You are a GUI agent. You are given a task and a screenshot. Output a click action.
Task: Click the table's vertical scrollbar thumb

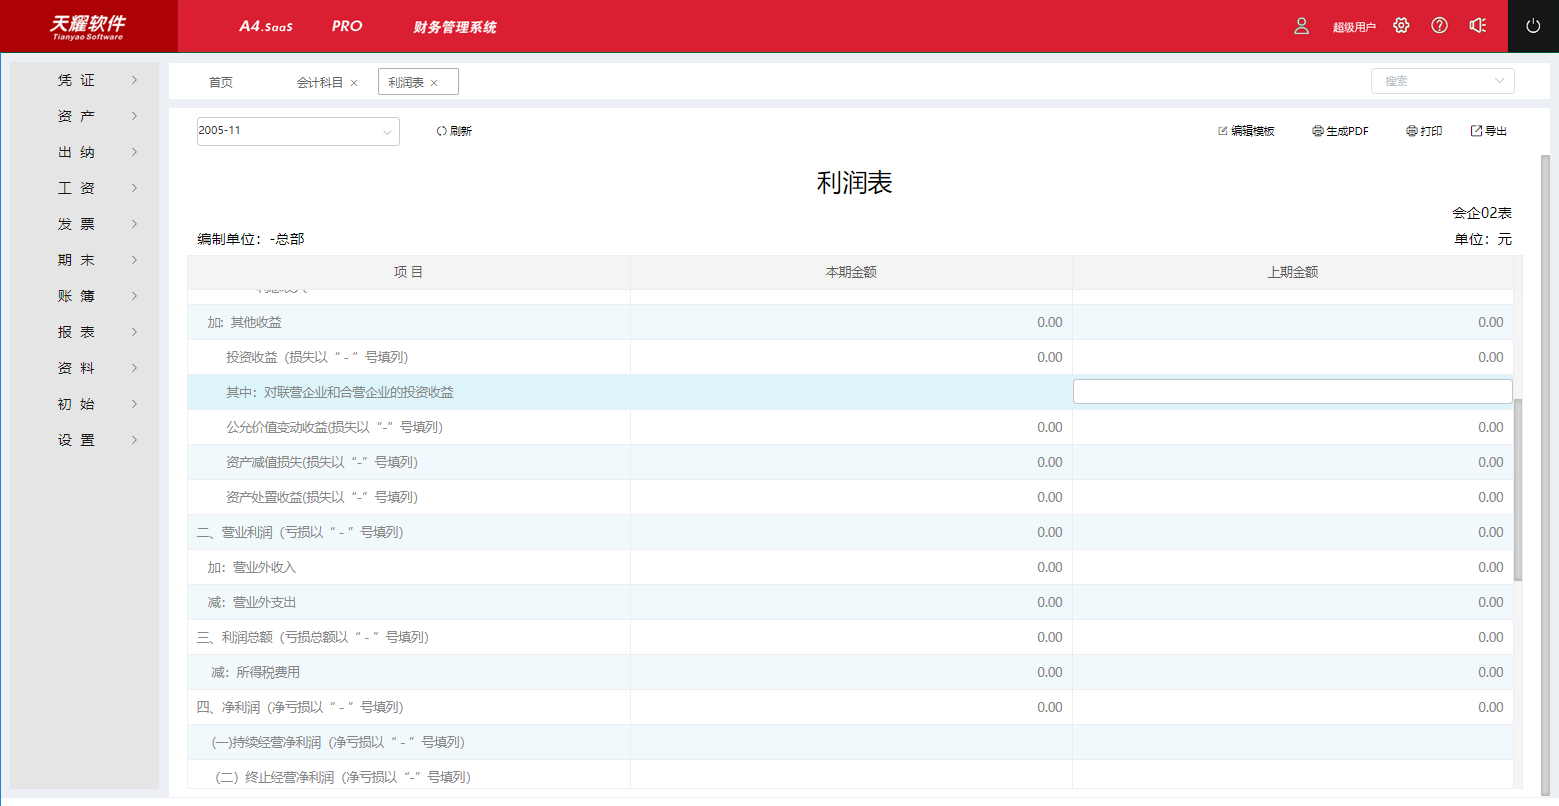[1518, 490]
